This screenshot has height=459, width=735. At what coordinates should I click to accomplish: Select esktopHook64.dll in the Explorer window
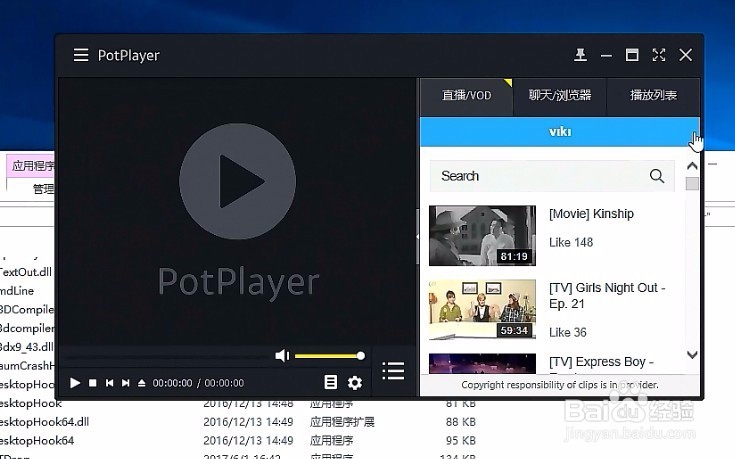[45, 422]
